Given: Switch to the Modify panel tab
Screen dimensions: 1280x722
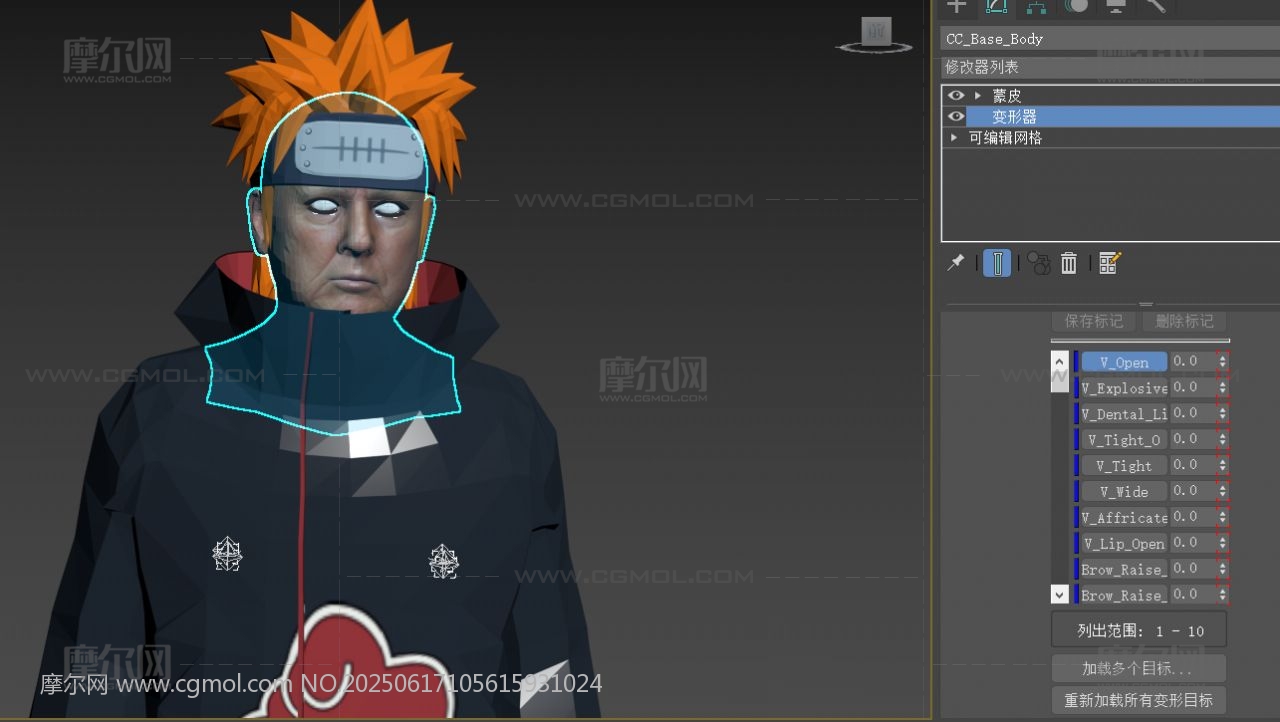Looking at the screenshot, I should pos(996,6).
